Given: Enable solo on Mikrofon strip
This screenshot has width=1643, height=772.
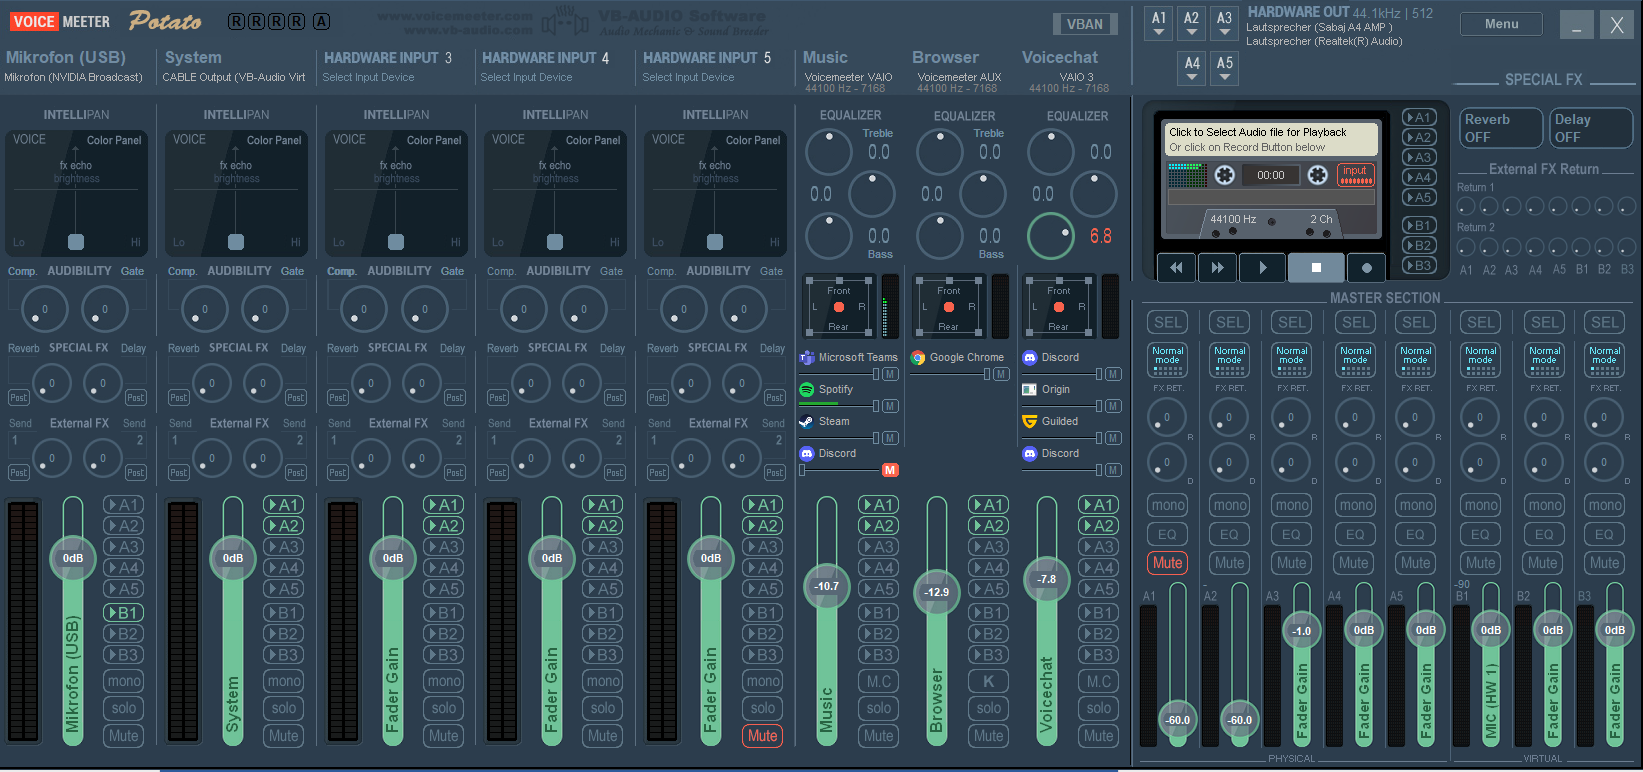Looking at the screenshot, I should [124, 708].
